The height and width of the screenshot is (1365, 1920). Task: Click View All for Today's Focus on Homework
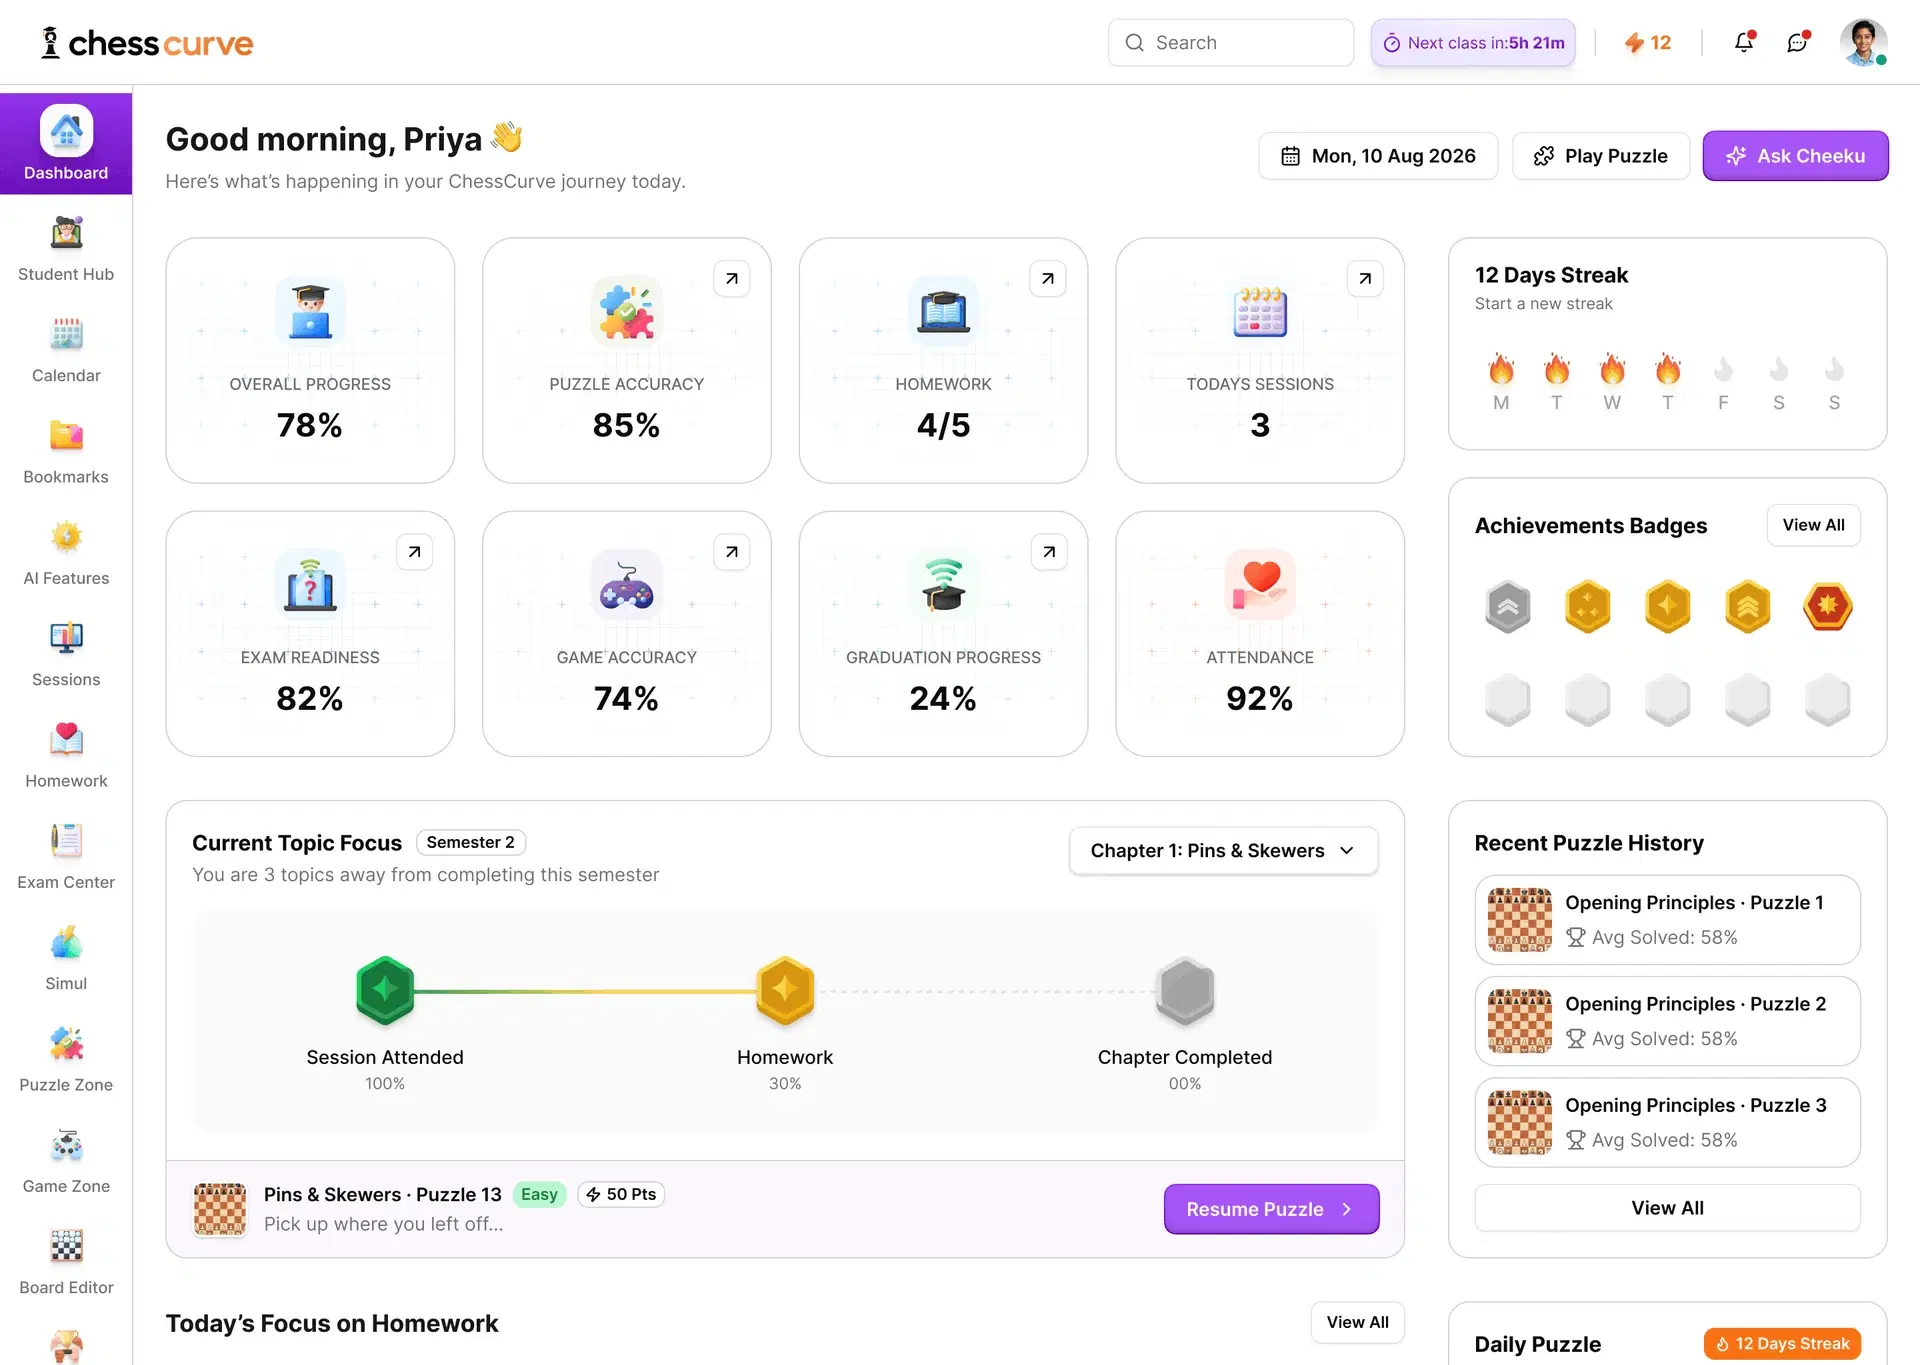(1357, 1322)
